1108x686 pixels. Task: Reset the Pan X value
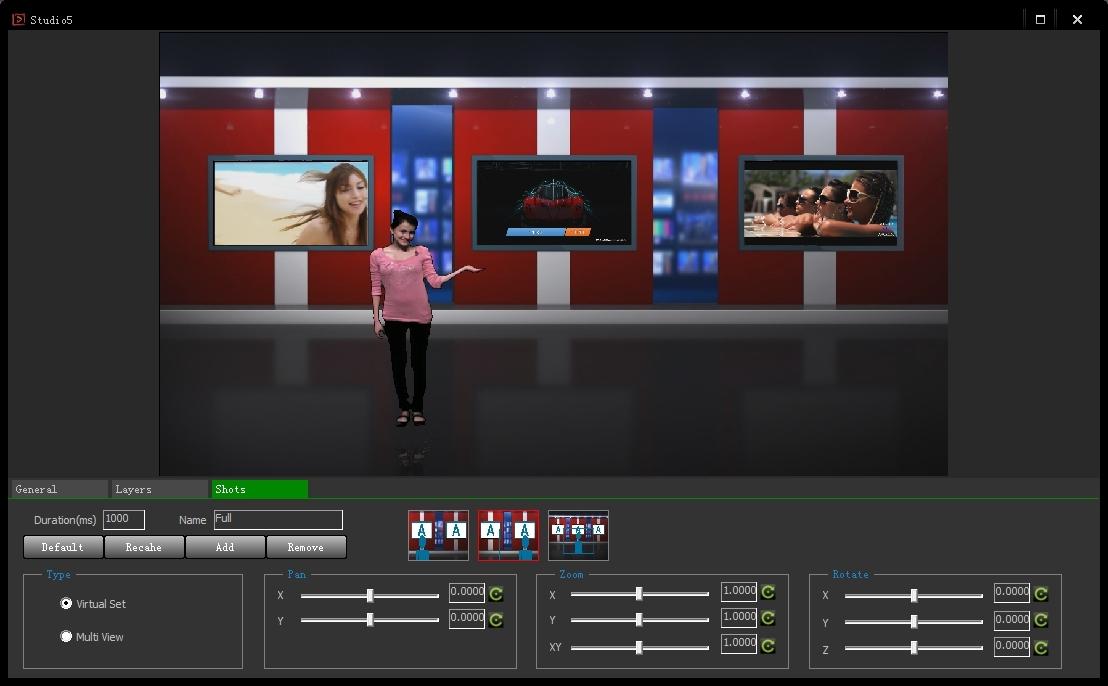coord(496,593)
